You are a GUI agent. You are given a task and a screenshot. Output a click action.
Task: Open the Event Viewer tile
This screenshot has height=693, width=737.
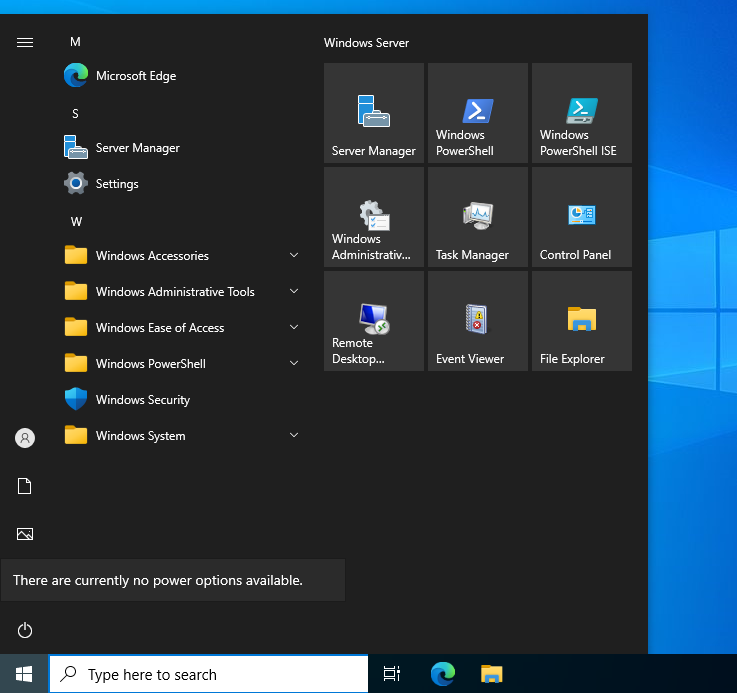point(478,321)
